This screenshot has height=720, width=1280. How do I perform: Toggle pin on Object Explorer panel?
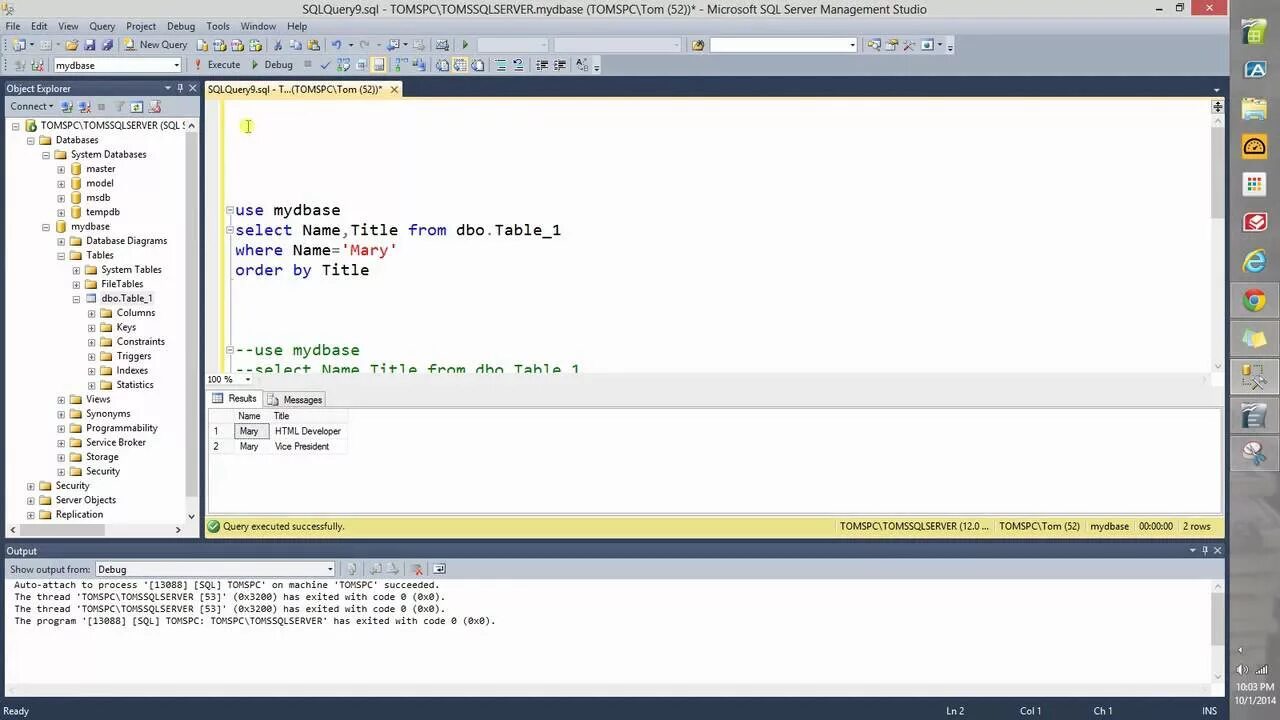[180, 88]
